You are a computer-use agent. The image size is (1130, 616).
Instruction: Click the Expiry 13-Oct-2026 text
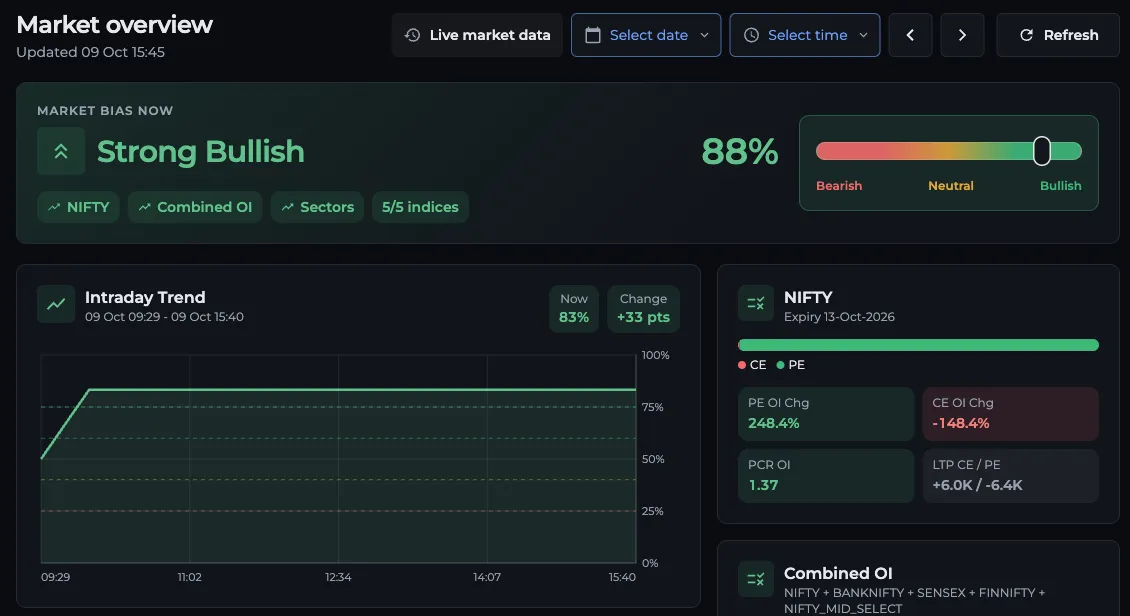(839, 317)
